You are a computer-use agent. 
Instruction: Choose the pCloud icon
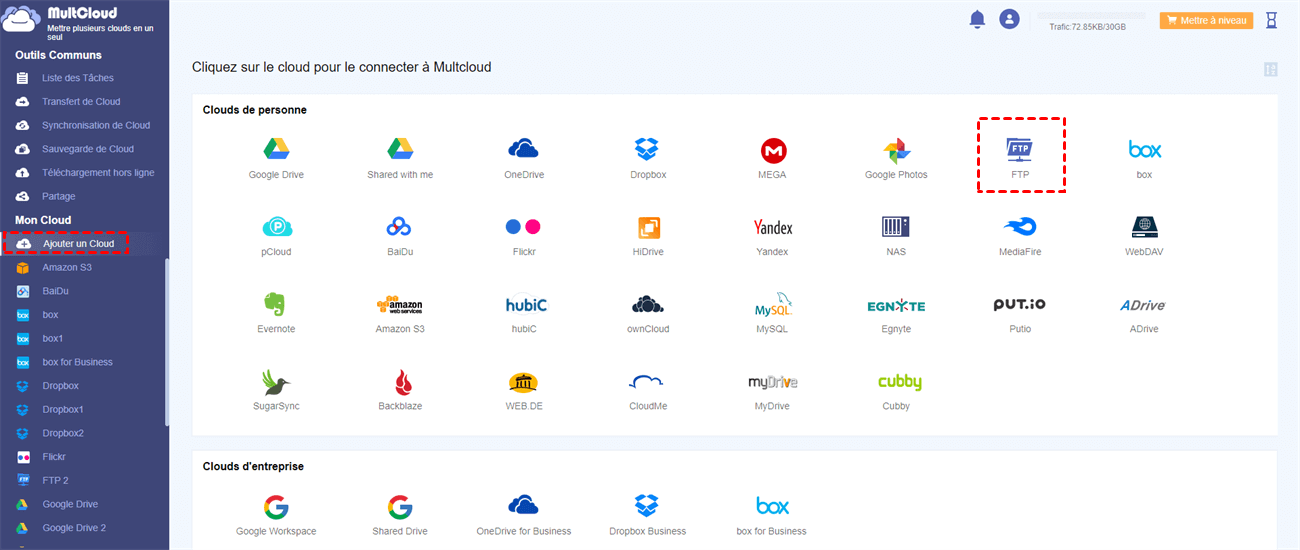(x=276, y=236)
